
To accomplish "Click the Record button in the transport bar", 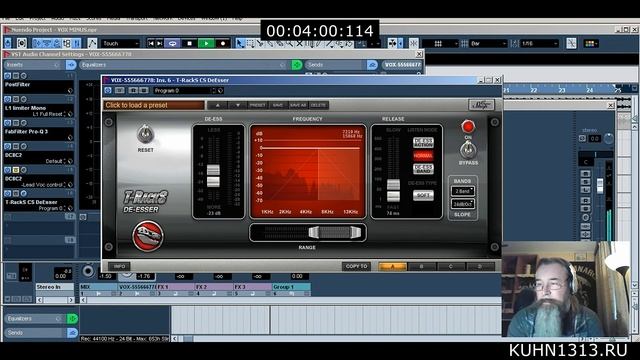I will coord(223,43).
